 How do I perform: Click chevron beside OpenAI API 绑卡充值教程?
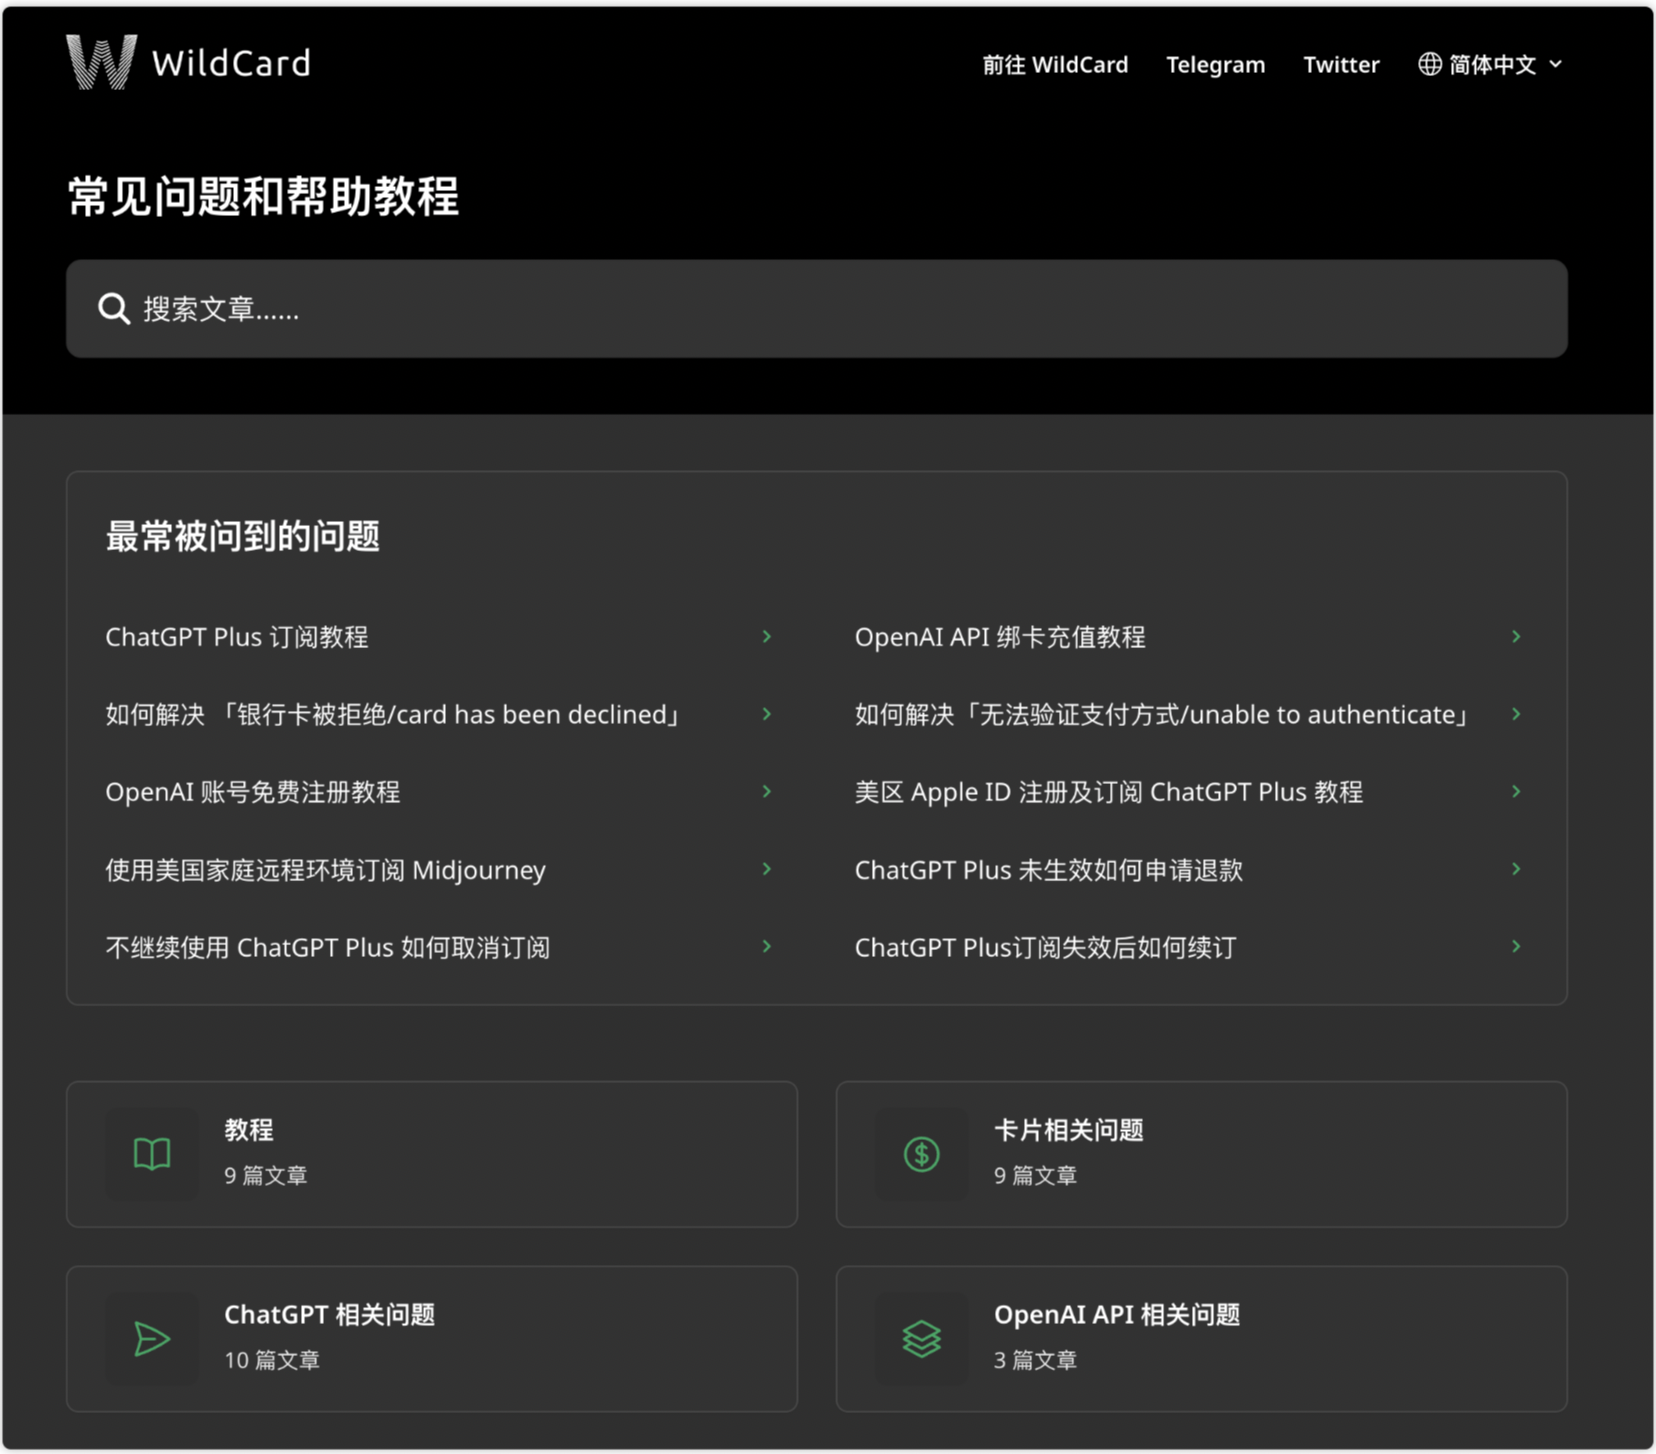click(x=1516, y=636)
